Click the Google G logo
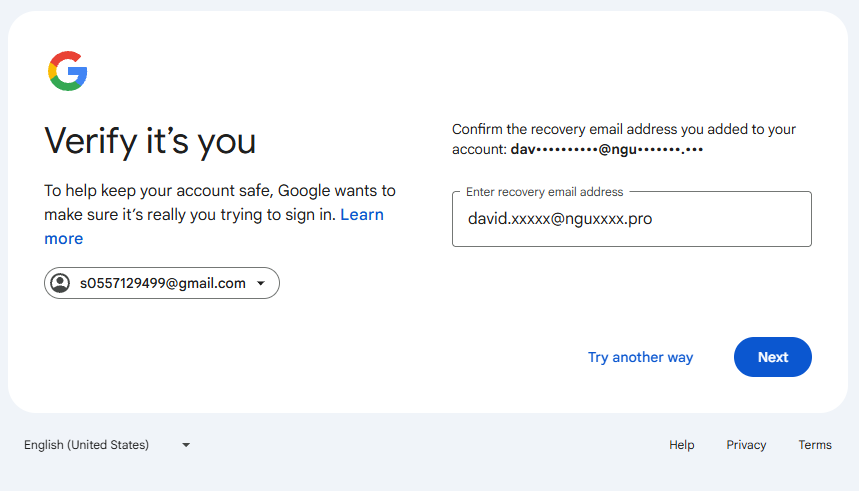Image resolution: width=859 pixels, height=491 pixels. (67, 71)
